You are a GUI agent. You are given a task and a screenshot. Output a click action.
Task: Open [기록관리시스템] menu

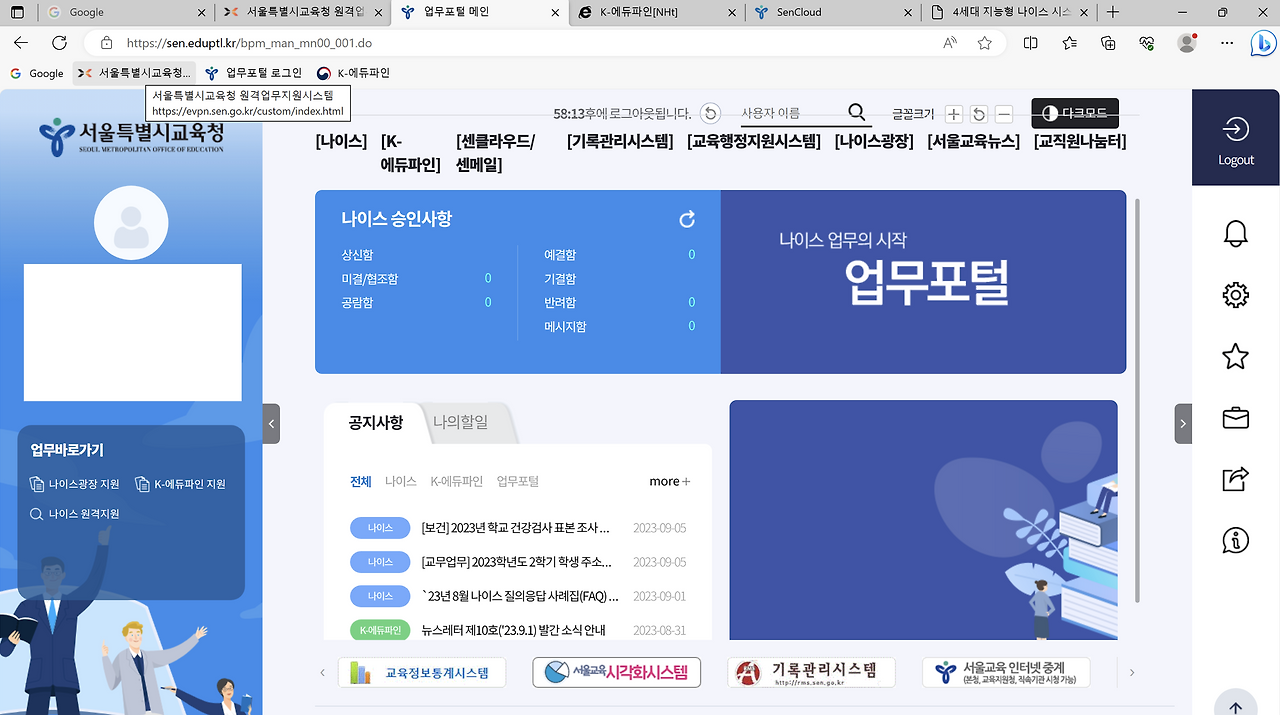620,141
